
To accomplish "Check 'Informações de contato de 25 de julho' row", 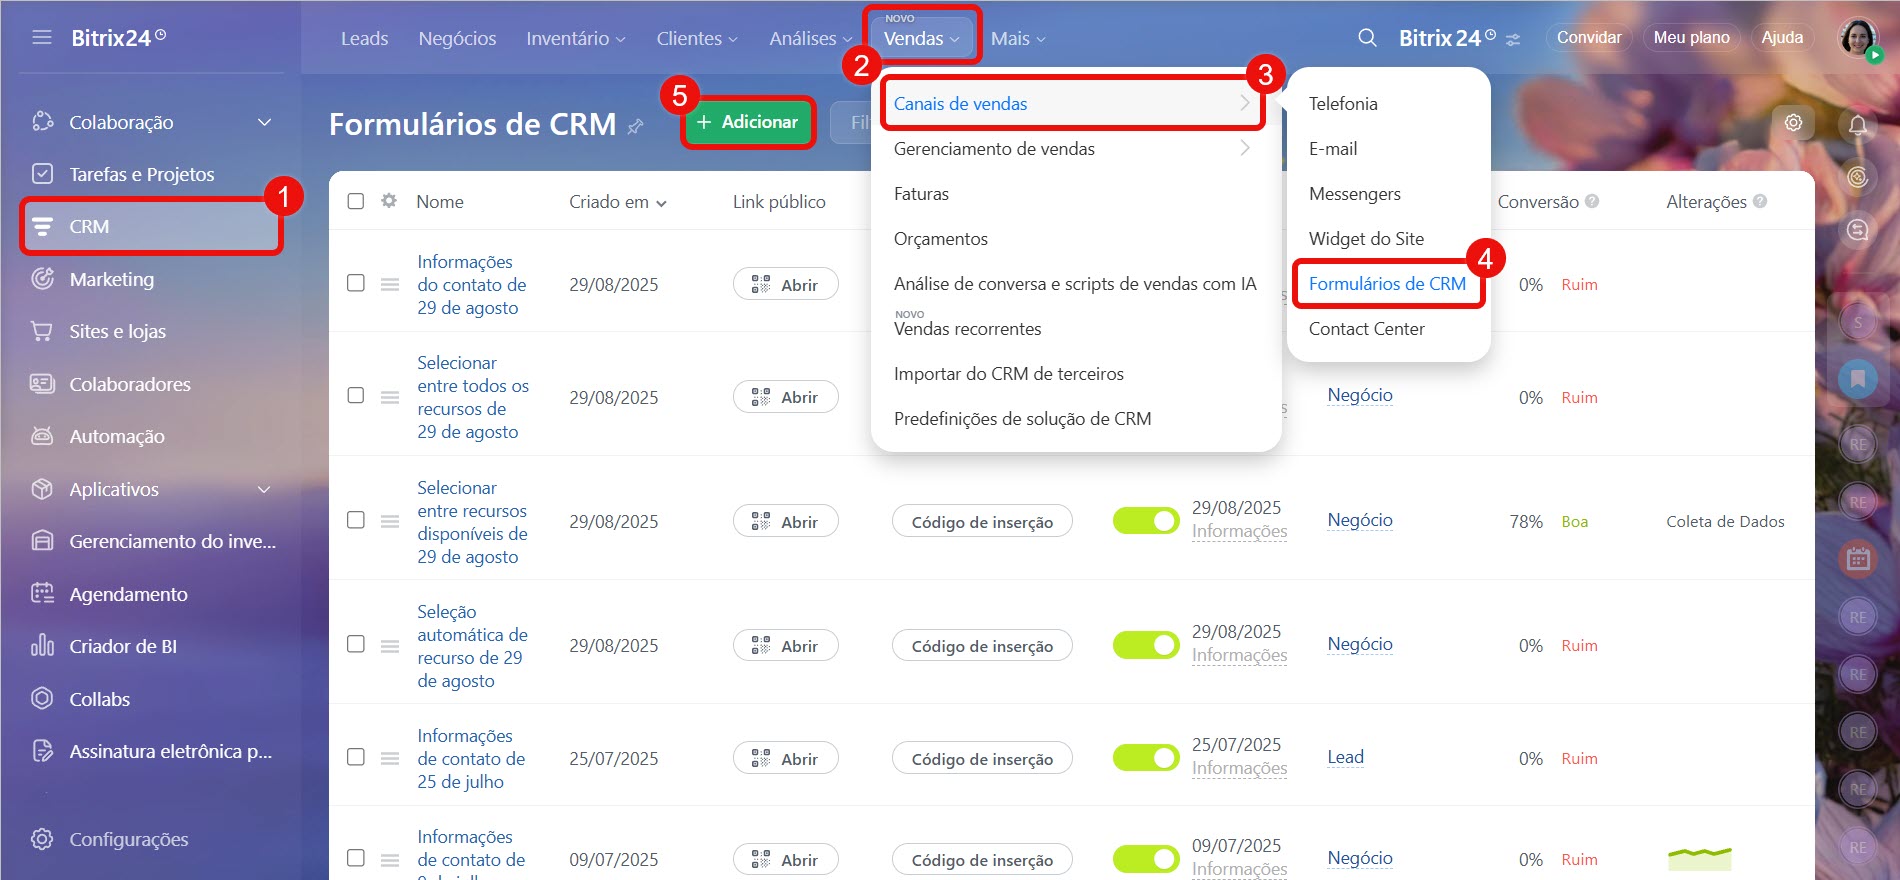I will pos(356,757).
